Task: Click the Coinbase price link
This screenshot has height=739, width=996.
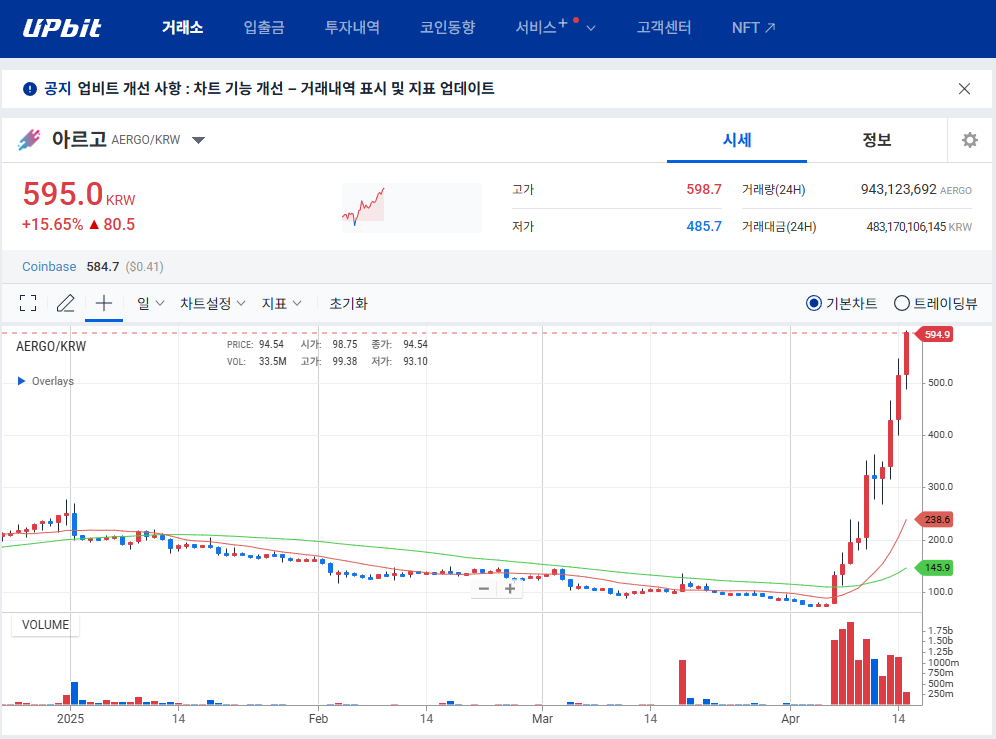Action: pyautogui.click(x=49, y=267)
